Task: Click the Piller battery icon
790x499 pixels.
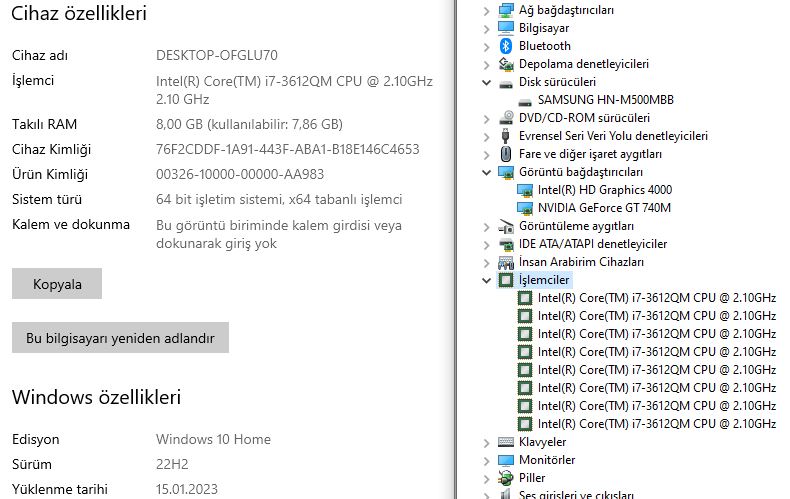Action: pyautogui.click(x=506, y=478)
